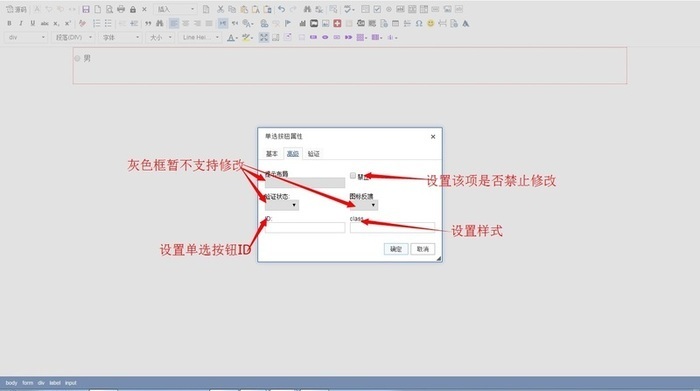Open the smiley emoticon picker

tap(430, 23)
